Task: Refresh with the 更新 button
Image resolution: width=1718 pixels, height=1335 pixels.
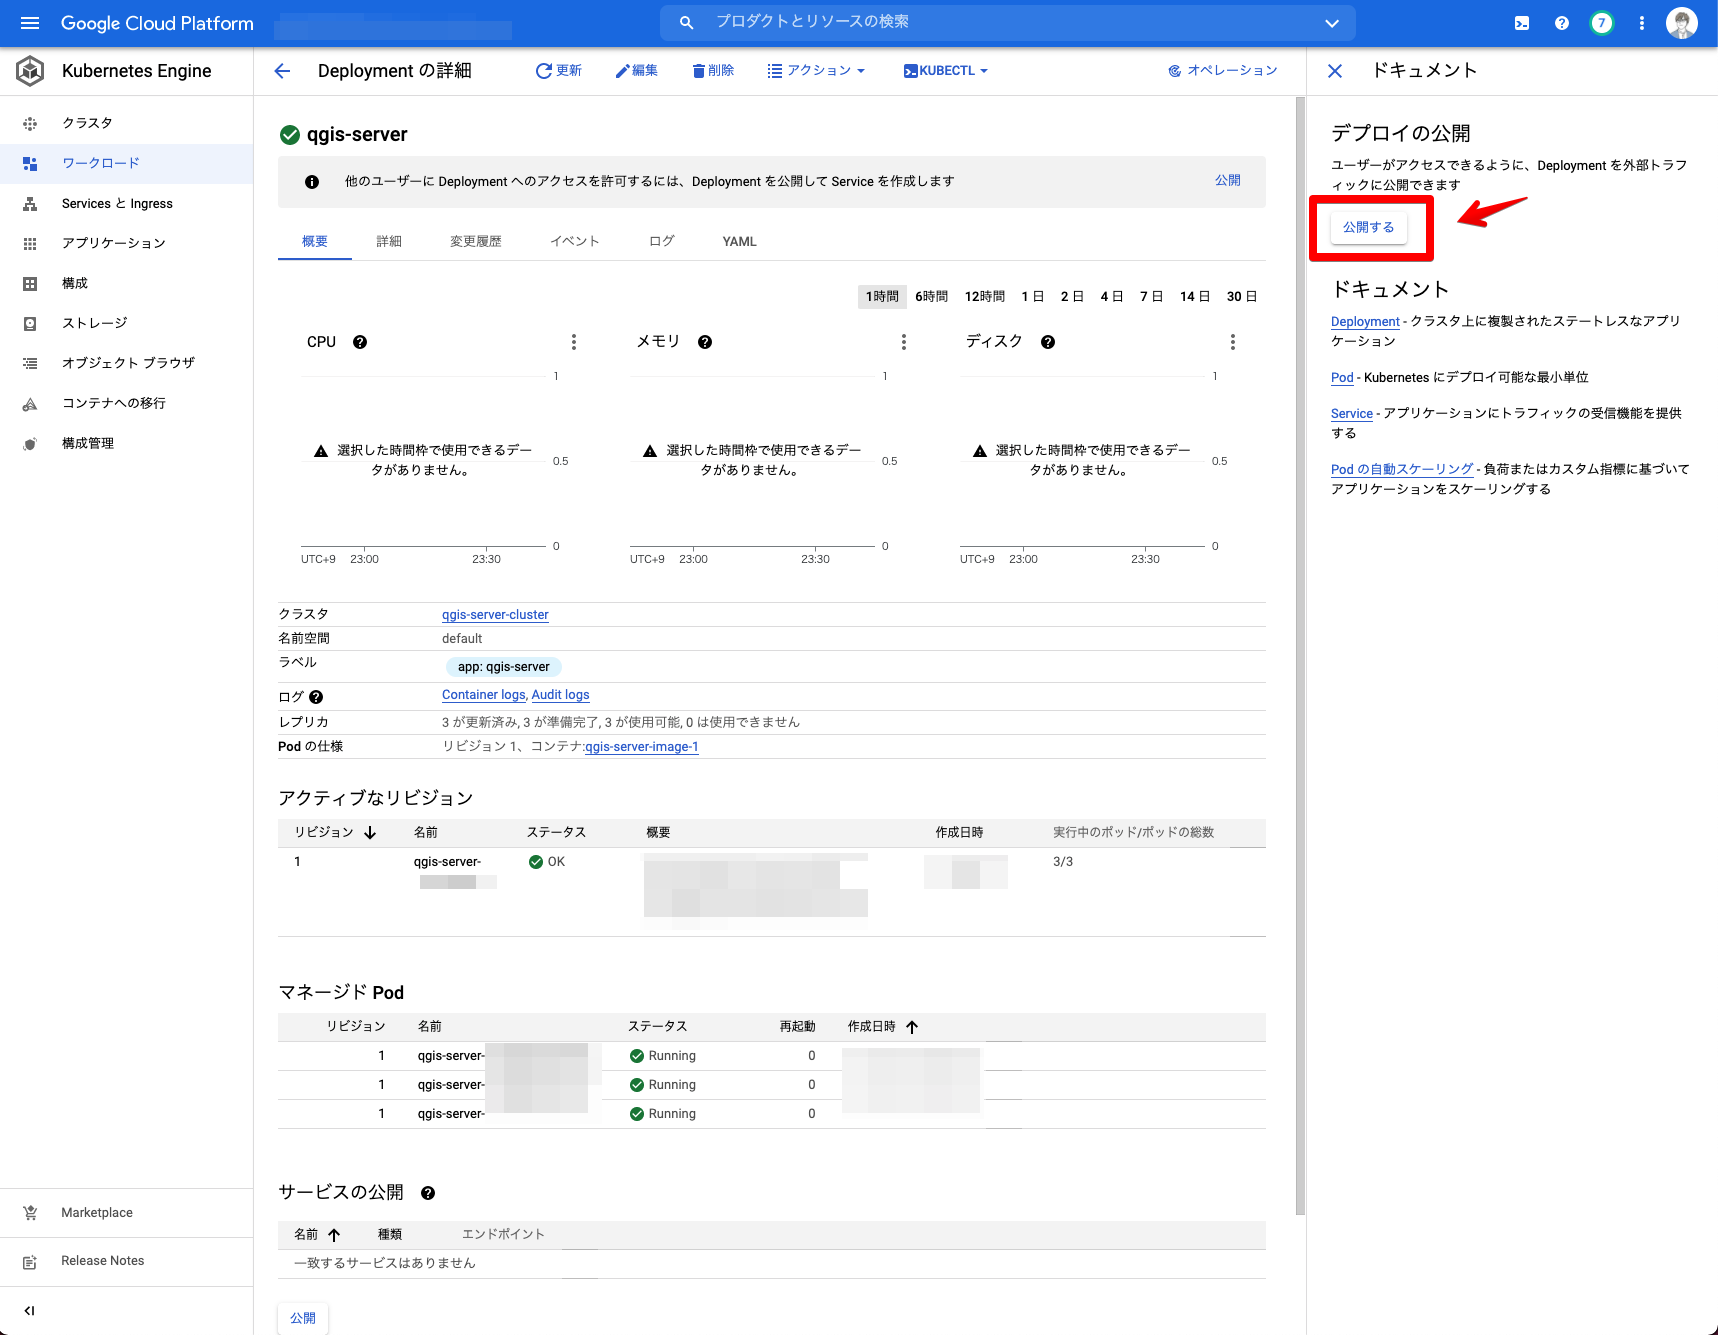Action: (558, 71)
